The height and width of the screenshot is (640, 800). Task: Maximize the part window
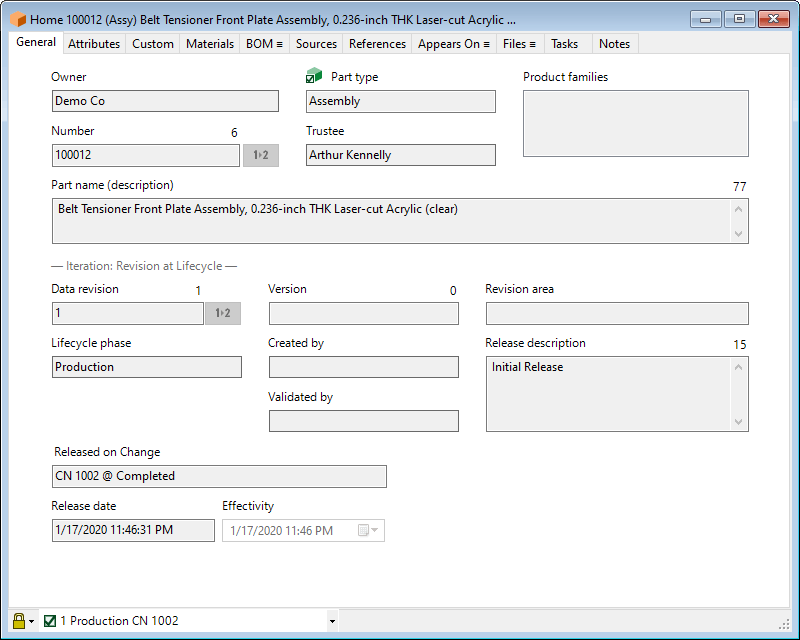click(x=739, y=19)
